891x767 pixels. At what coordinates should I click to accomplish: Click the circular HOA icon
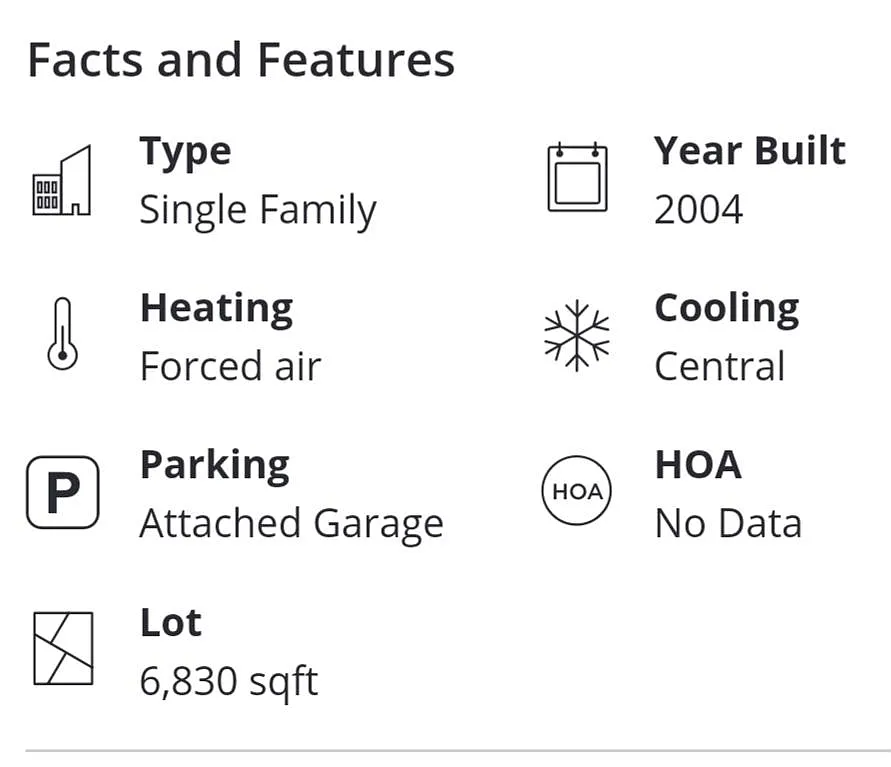pos(577,491)
